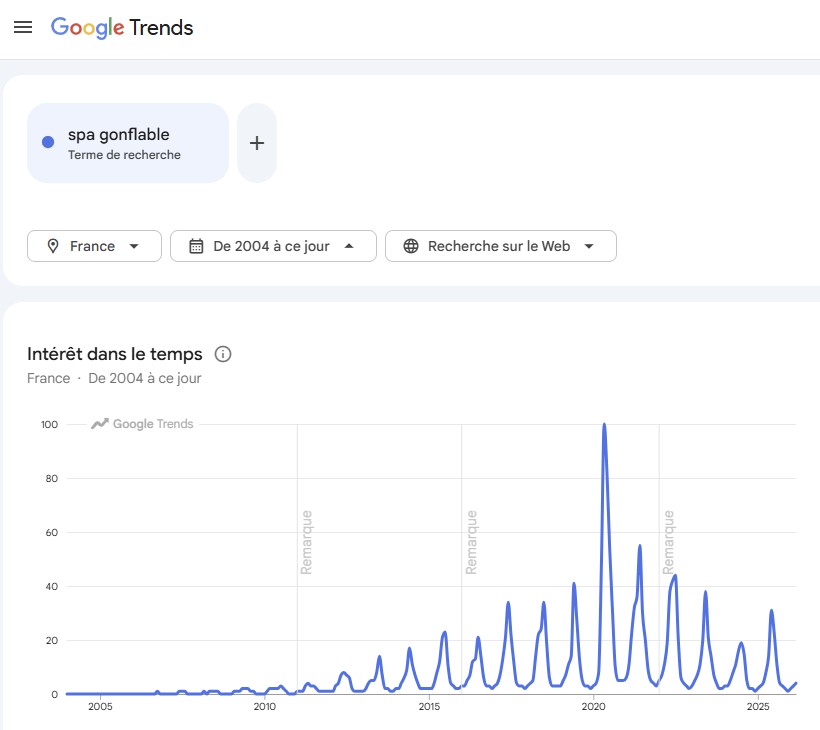Select the 'Recherche sur le Web' label
820x730 pixels.
[498, 246]
